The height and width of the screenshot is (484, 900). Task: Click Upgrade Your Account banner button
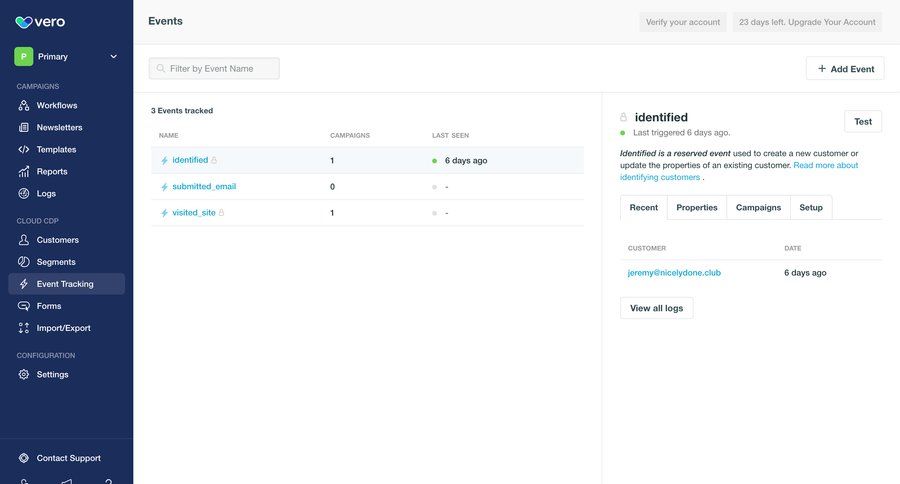(807, 22)
